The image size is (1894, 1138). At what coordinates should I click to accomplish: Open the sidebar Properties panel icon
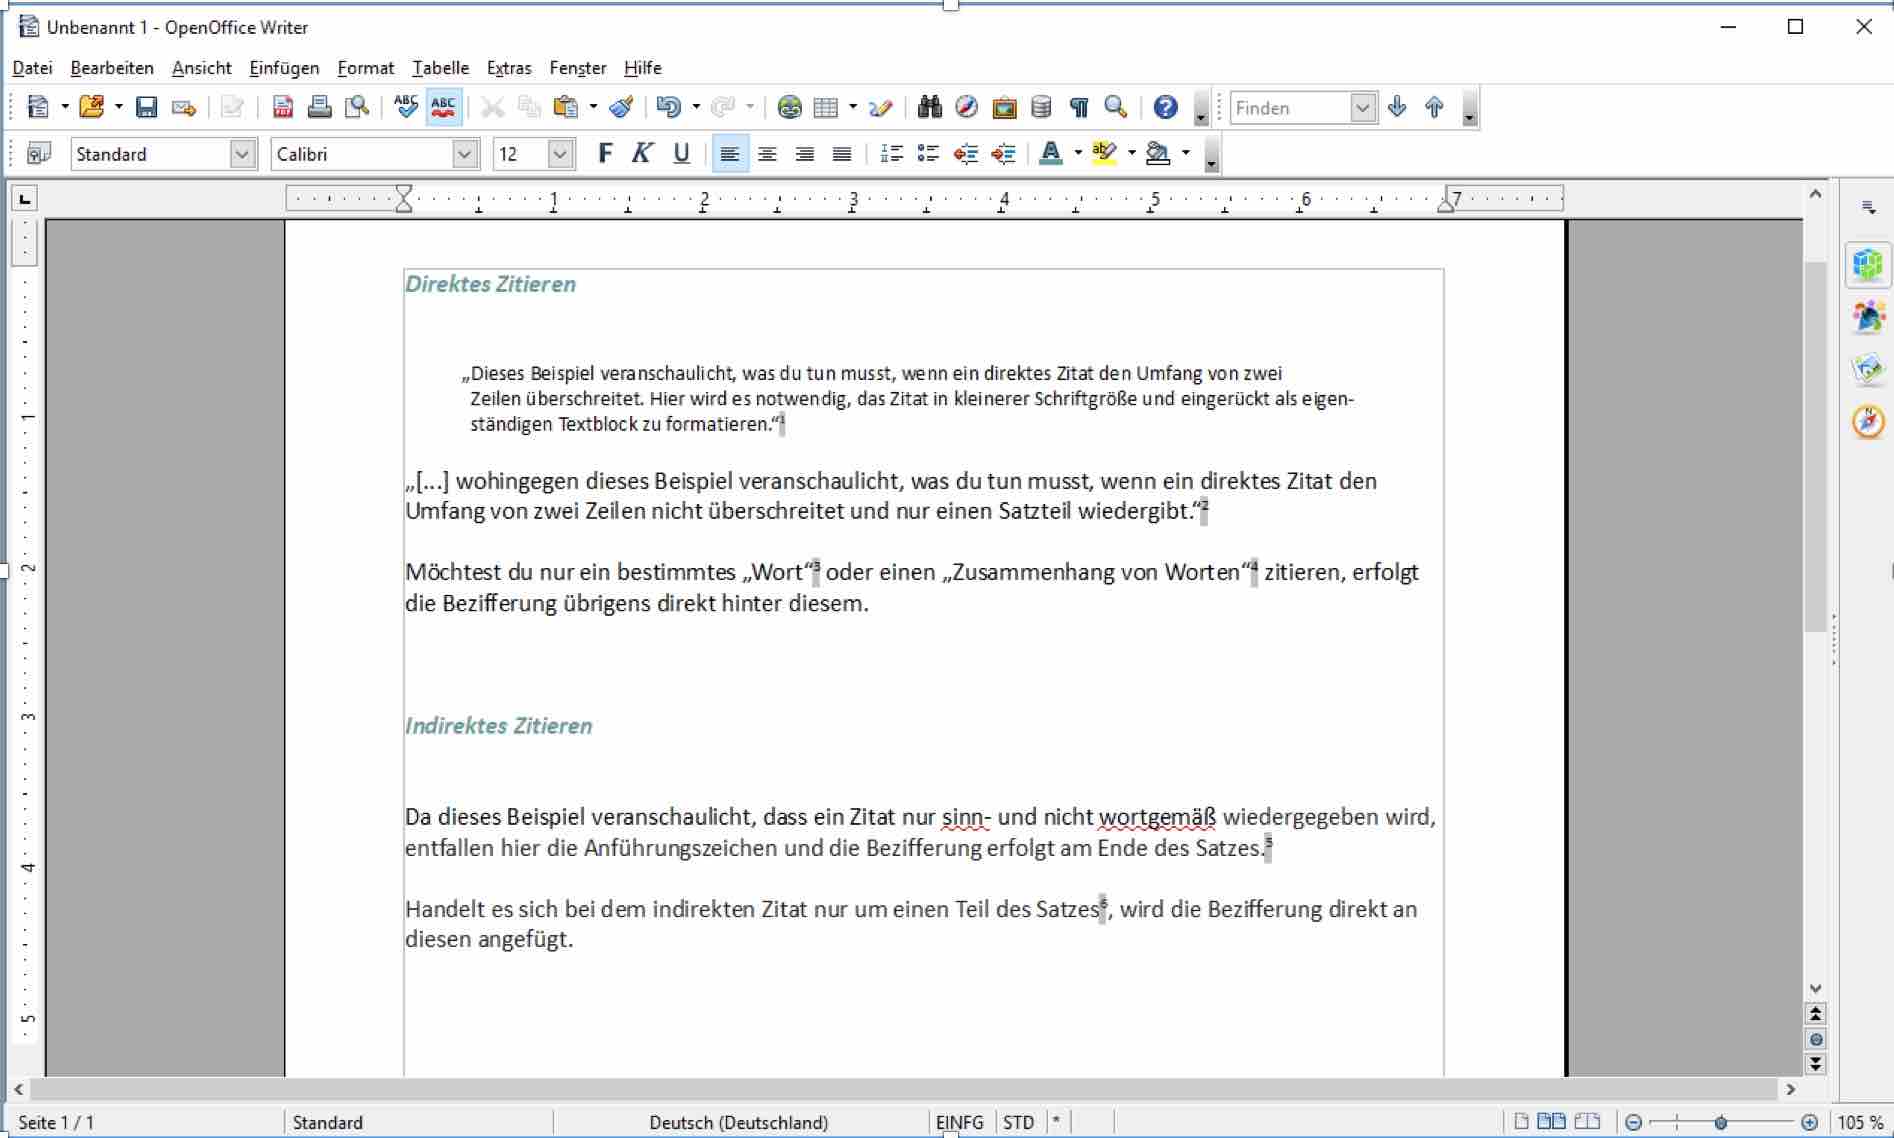[1867, 266]
